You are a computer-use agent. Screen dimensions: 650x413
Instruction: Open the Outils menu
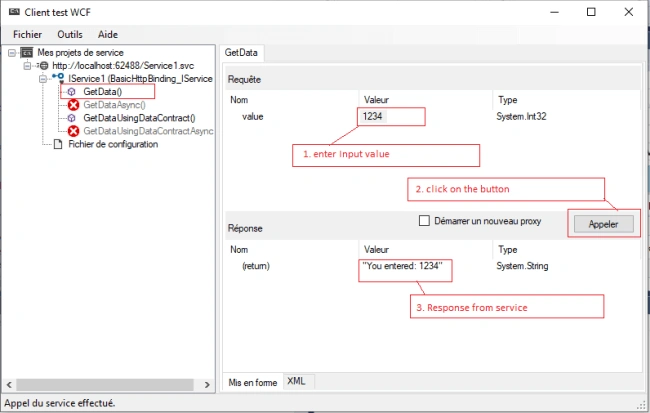[70, 34]
